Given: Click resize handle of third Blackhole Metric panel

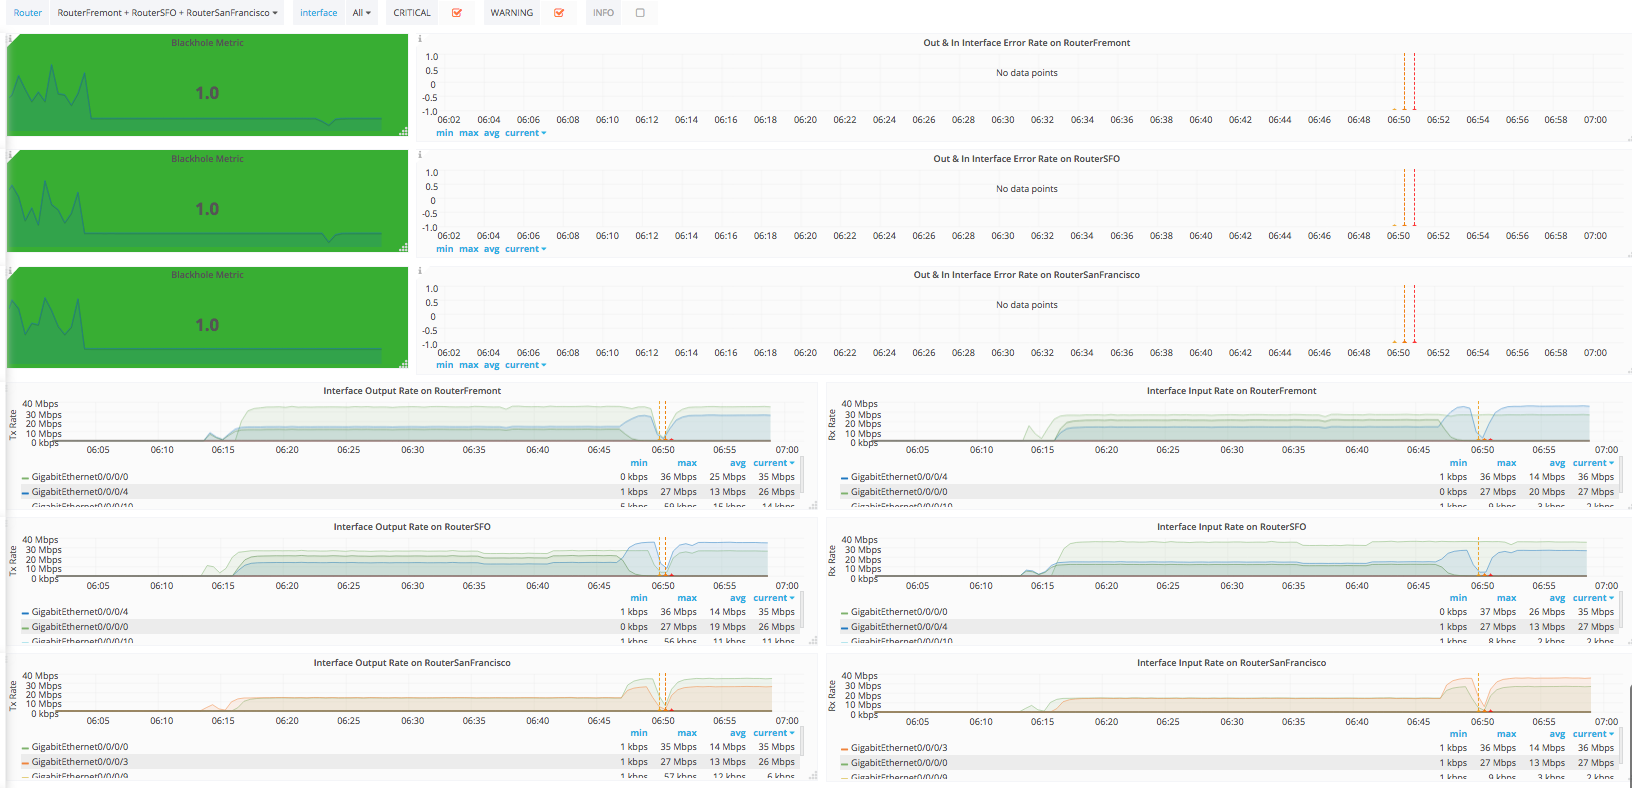Looking at the screenshot, I should [404, 364].
